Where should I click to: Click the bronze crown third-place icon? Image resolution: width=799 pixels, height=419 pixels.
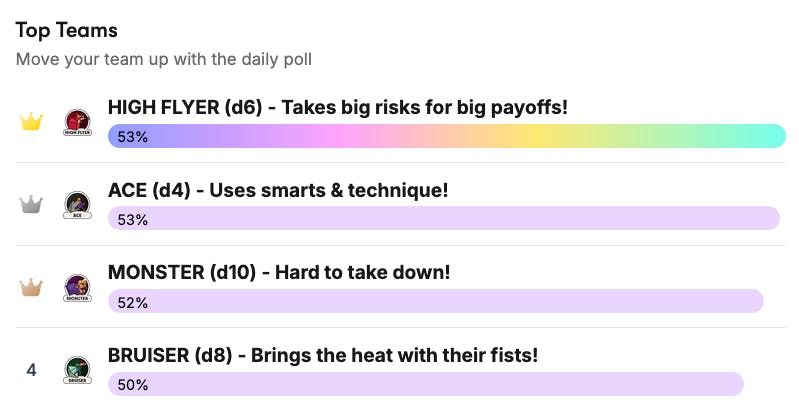(x=32, y=287)
